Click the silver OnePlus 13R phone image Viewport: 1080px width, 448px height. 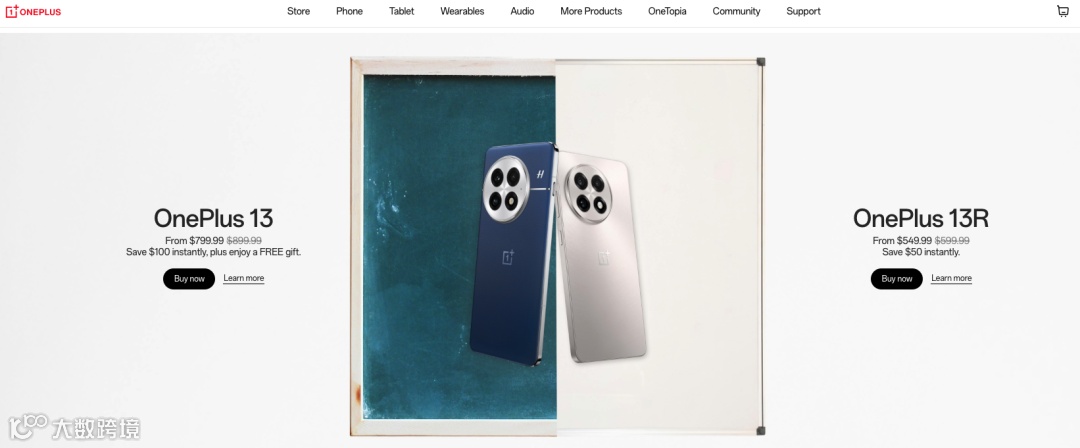(601, 255)
